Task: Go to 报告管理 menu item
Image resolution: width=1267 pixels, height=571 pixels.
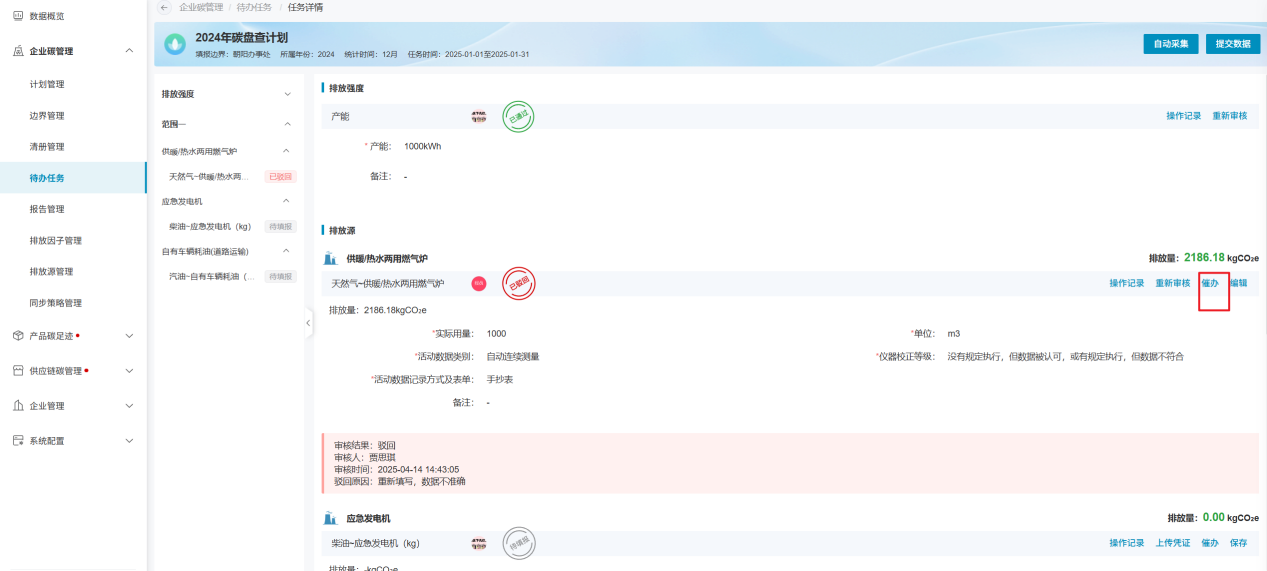Action: coord(47,209)
